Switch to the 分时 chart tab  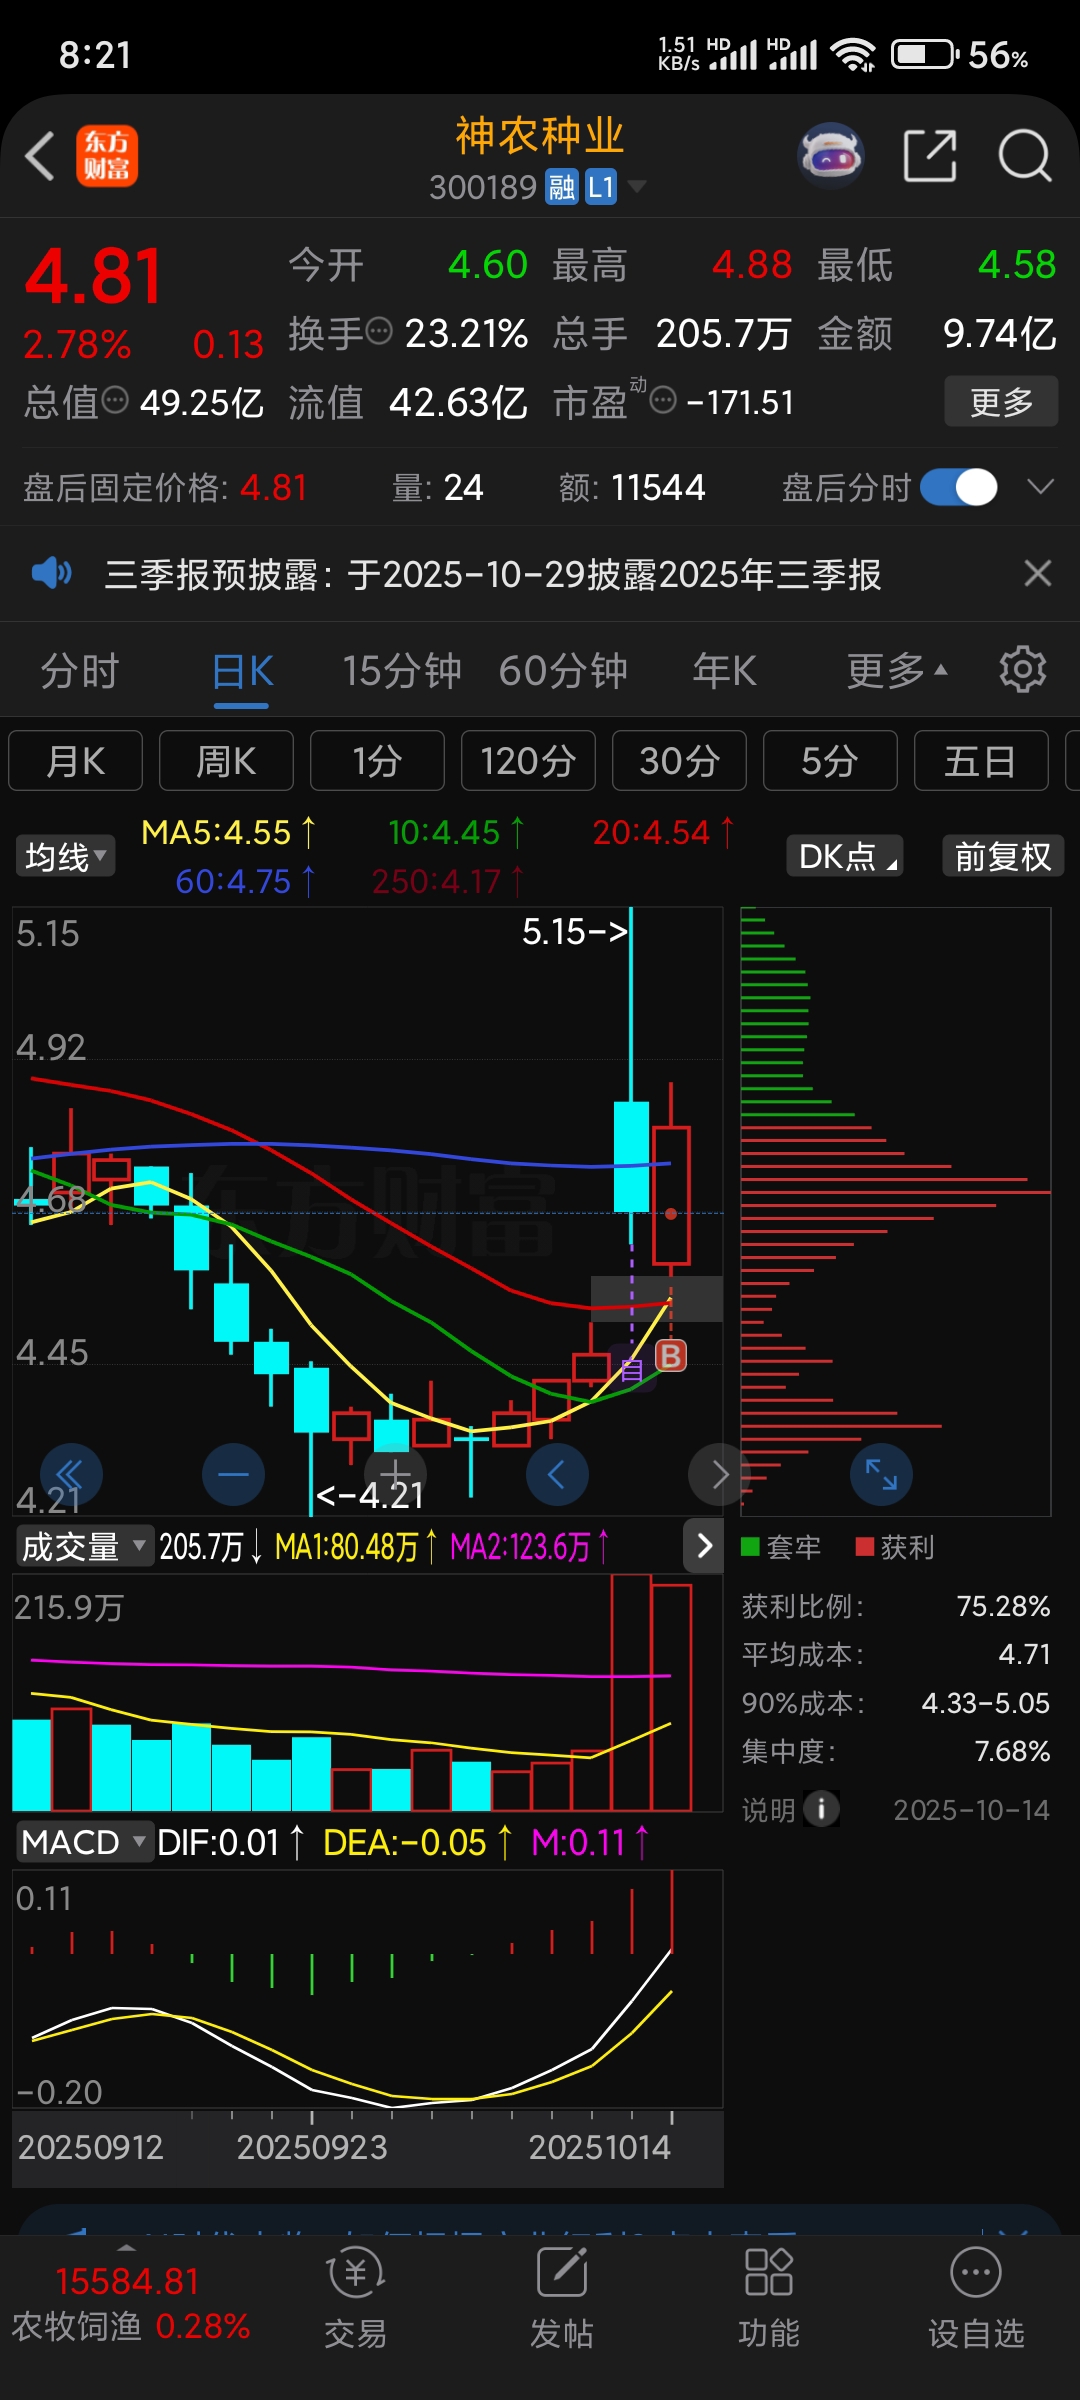[x=80, y=671]
